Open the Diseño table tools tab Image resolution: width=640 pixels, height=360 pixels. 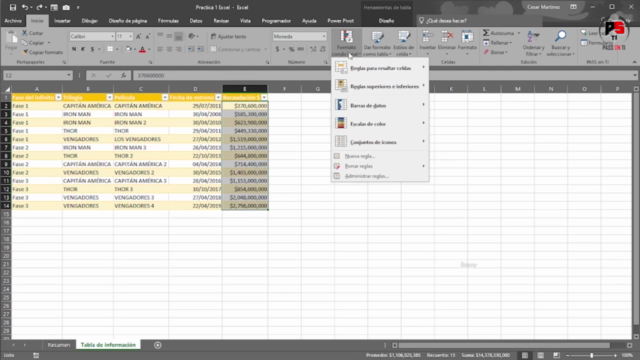click(x=386, y=21)
